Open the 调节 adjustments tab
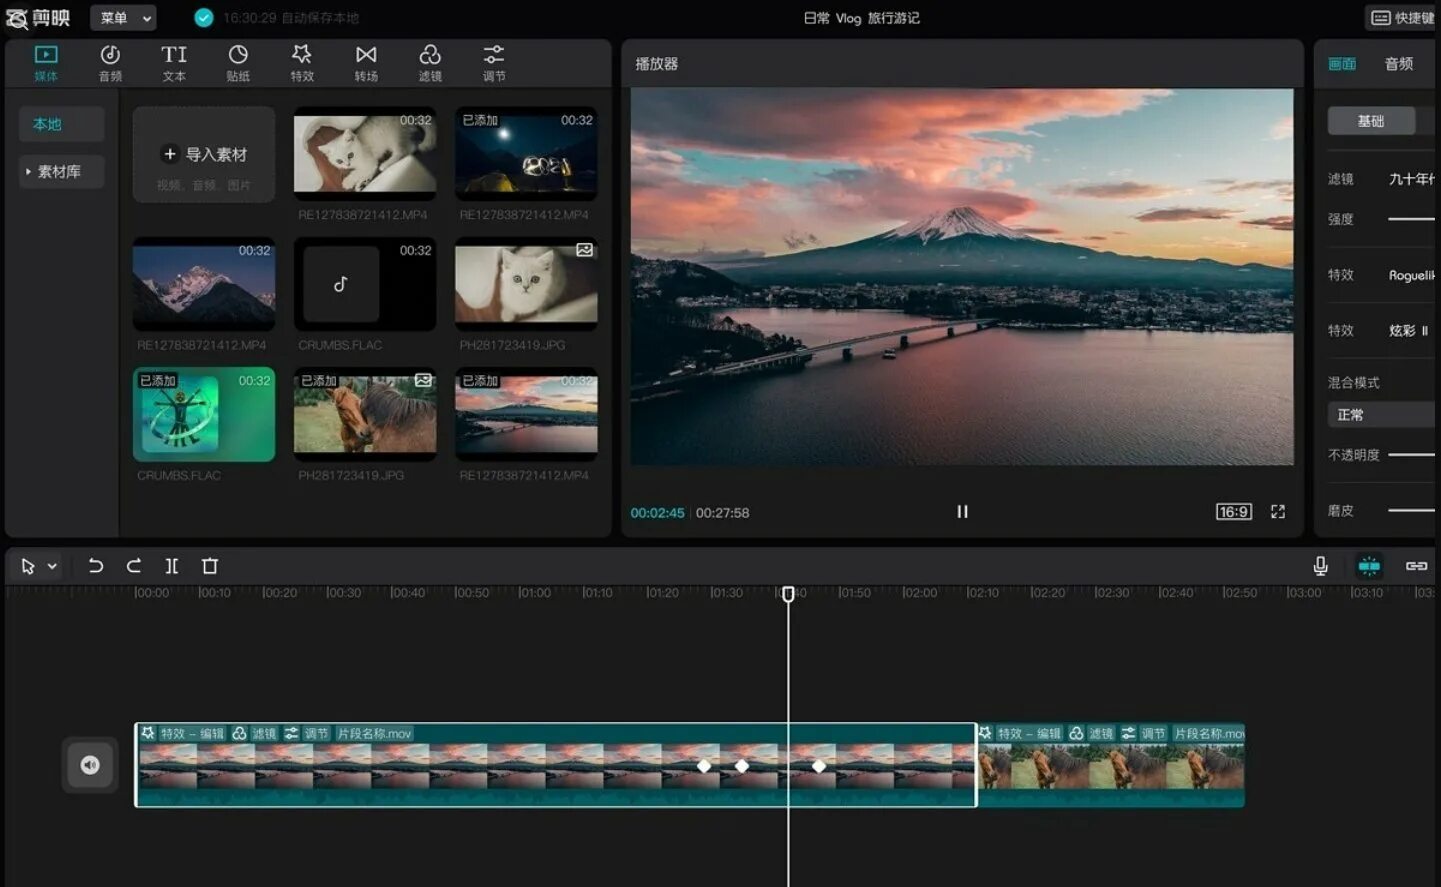This screenshot has height=887, width=1441. (494, 62)
